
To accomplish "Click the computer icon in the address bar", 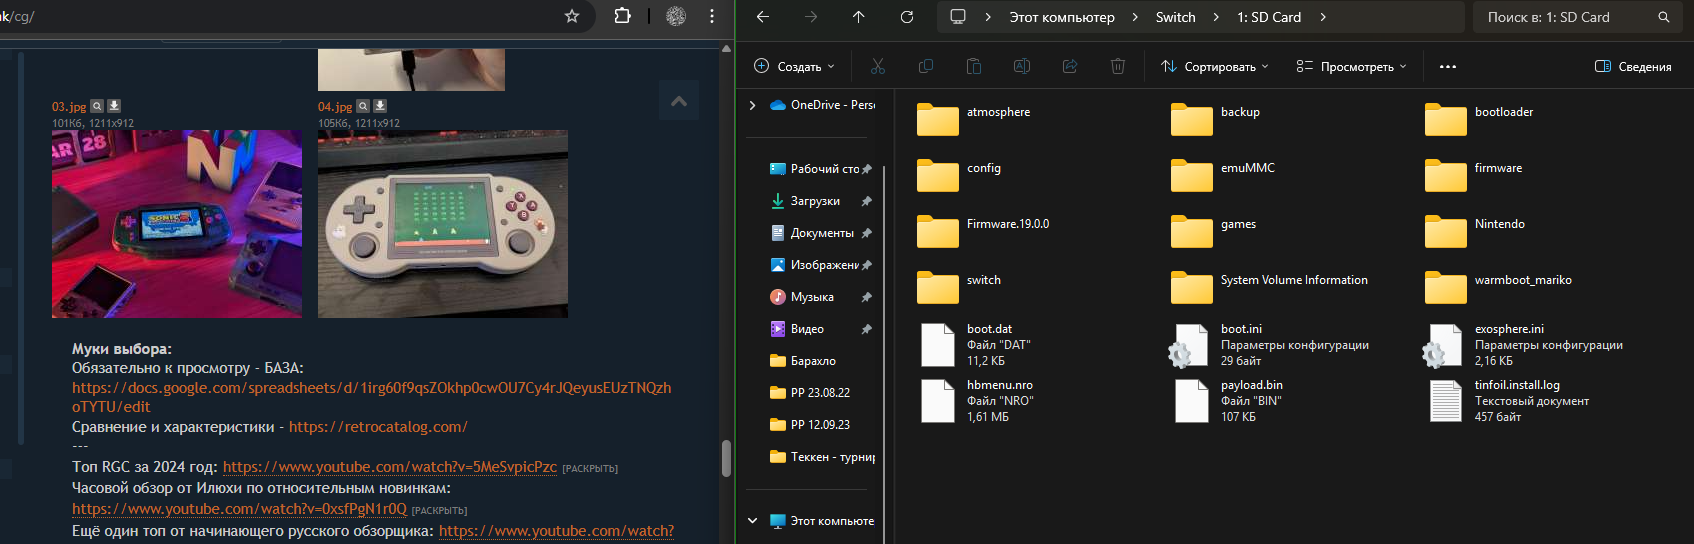I will pyautogui.click(x=958, y=17).
